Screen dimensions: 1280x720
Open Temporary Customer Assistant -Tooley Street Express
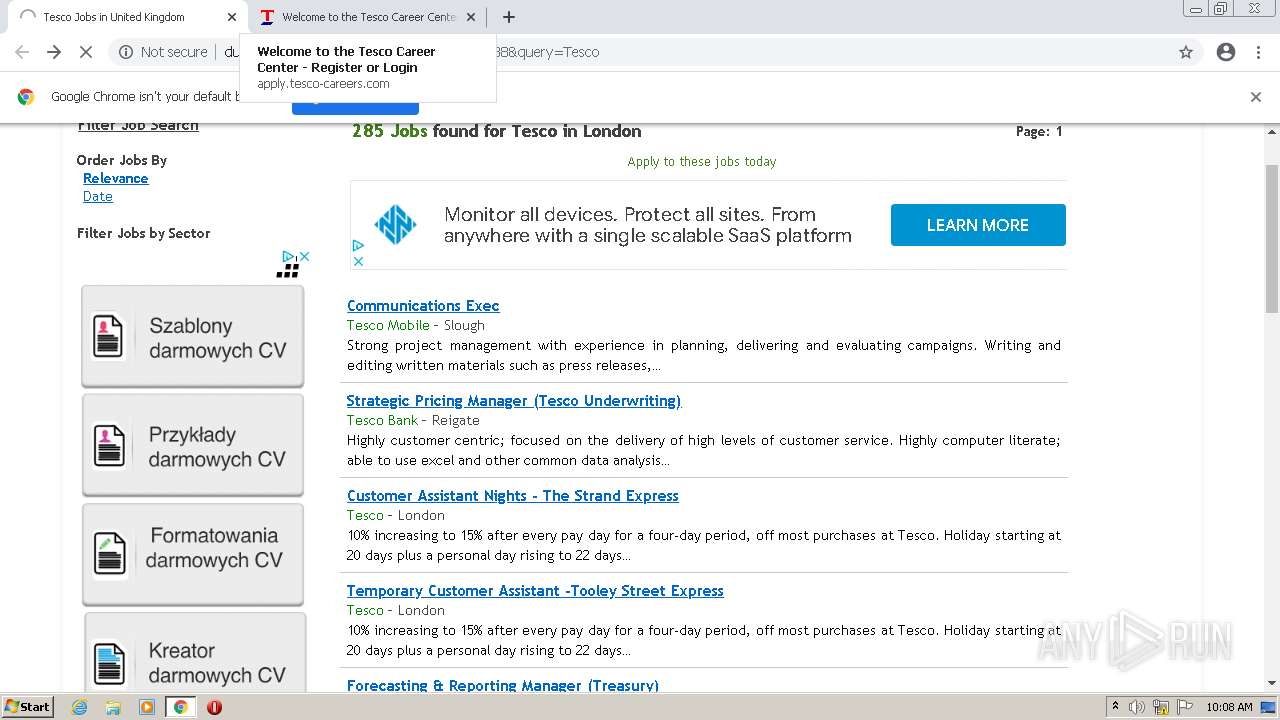click(x=535, y=591)
